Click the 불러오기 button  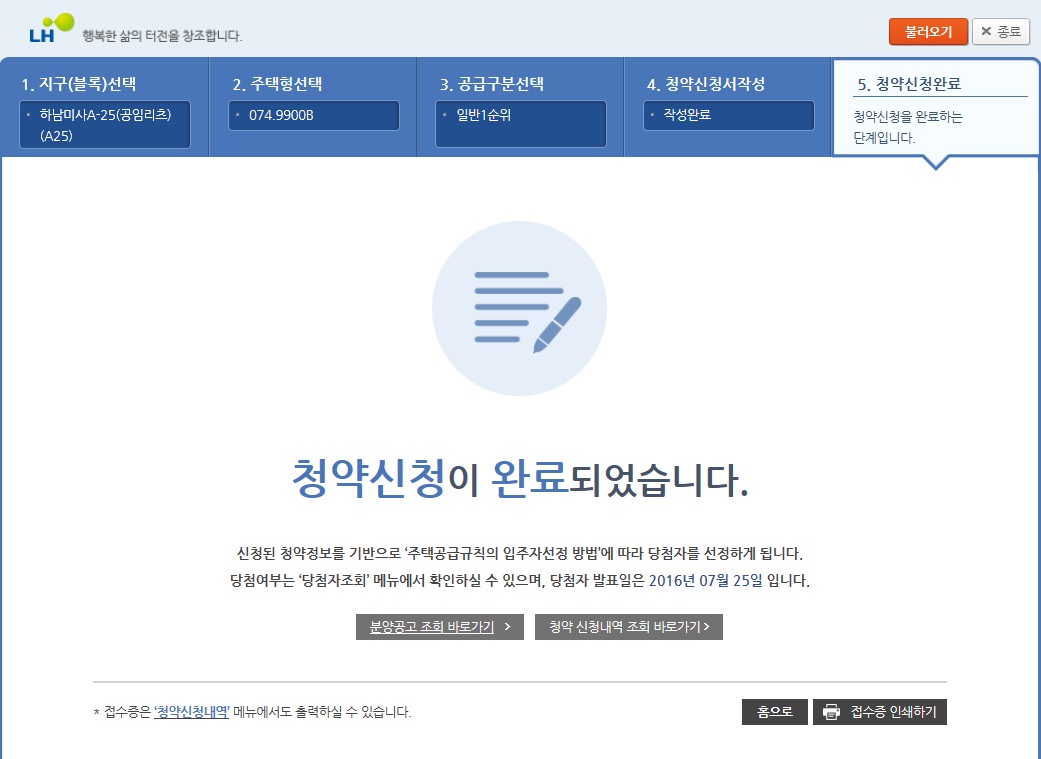click(928, 31)
